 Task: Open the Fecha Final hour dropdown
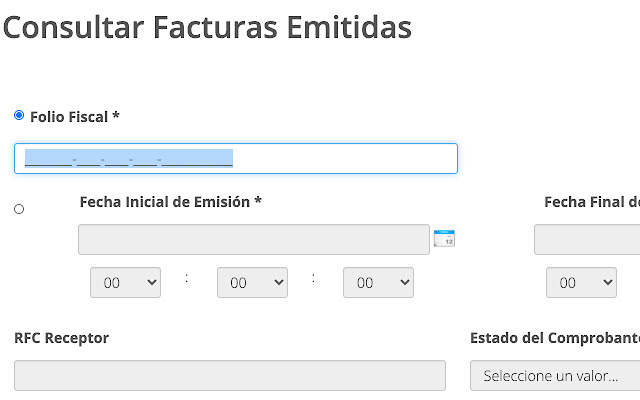coord(581,283)
